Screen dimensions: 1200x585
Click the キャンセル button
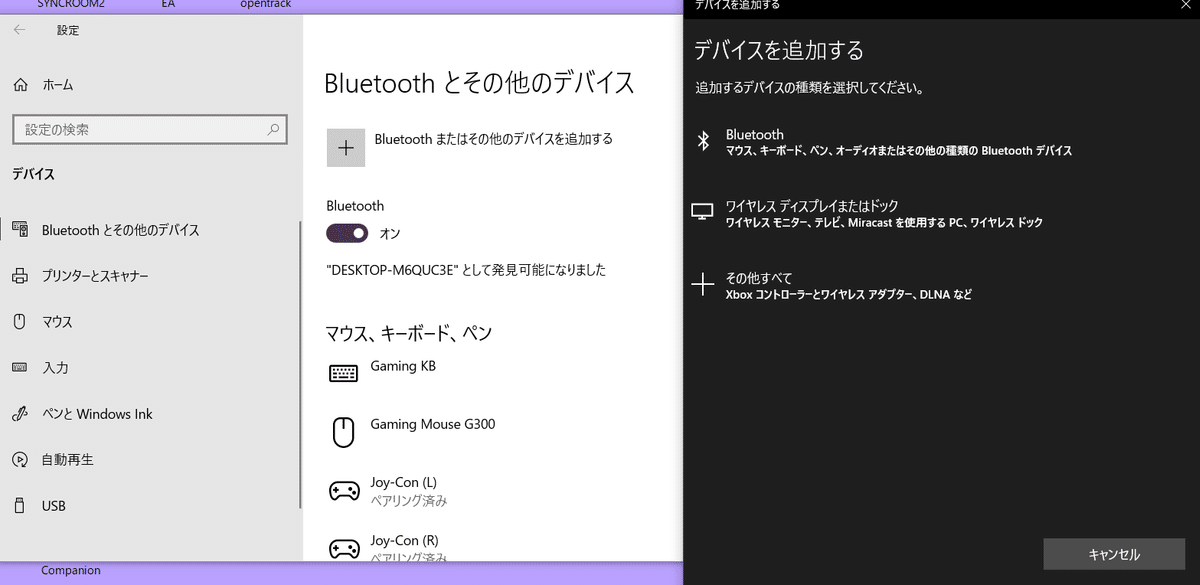[1114, 554]
